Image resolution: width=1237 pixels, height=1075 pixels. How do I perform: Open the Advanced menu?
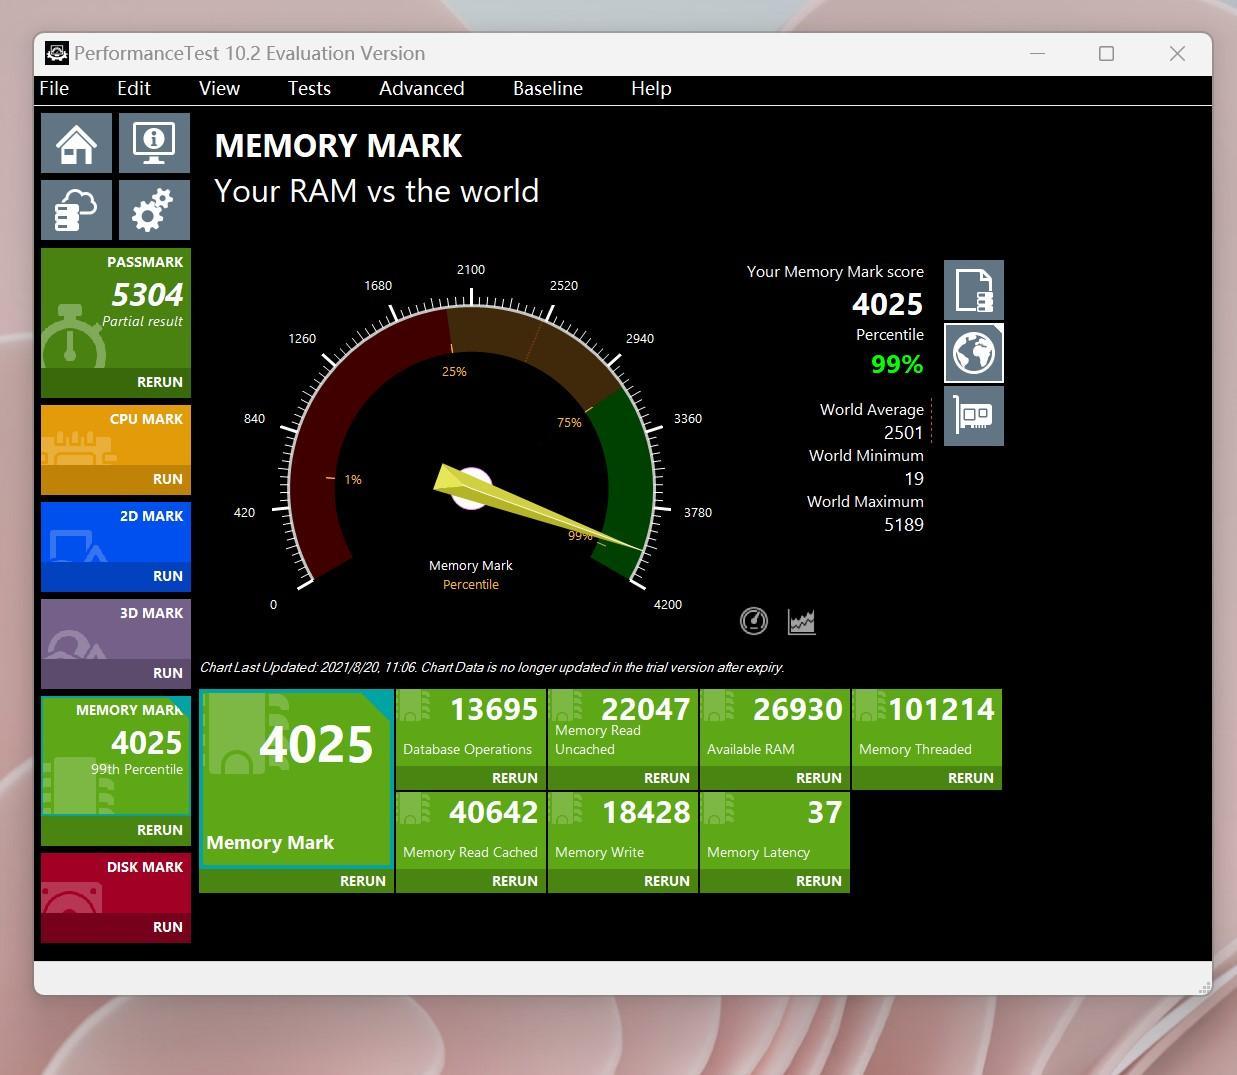[x=421, y=89]
